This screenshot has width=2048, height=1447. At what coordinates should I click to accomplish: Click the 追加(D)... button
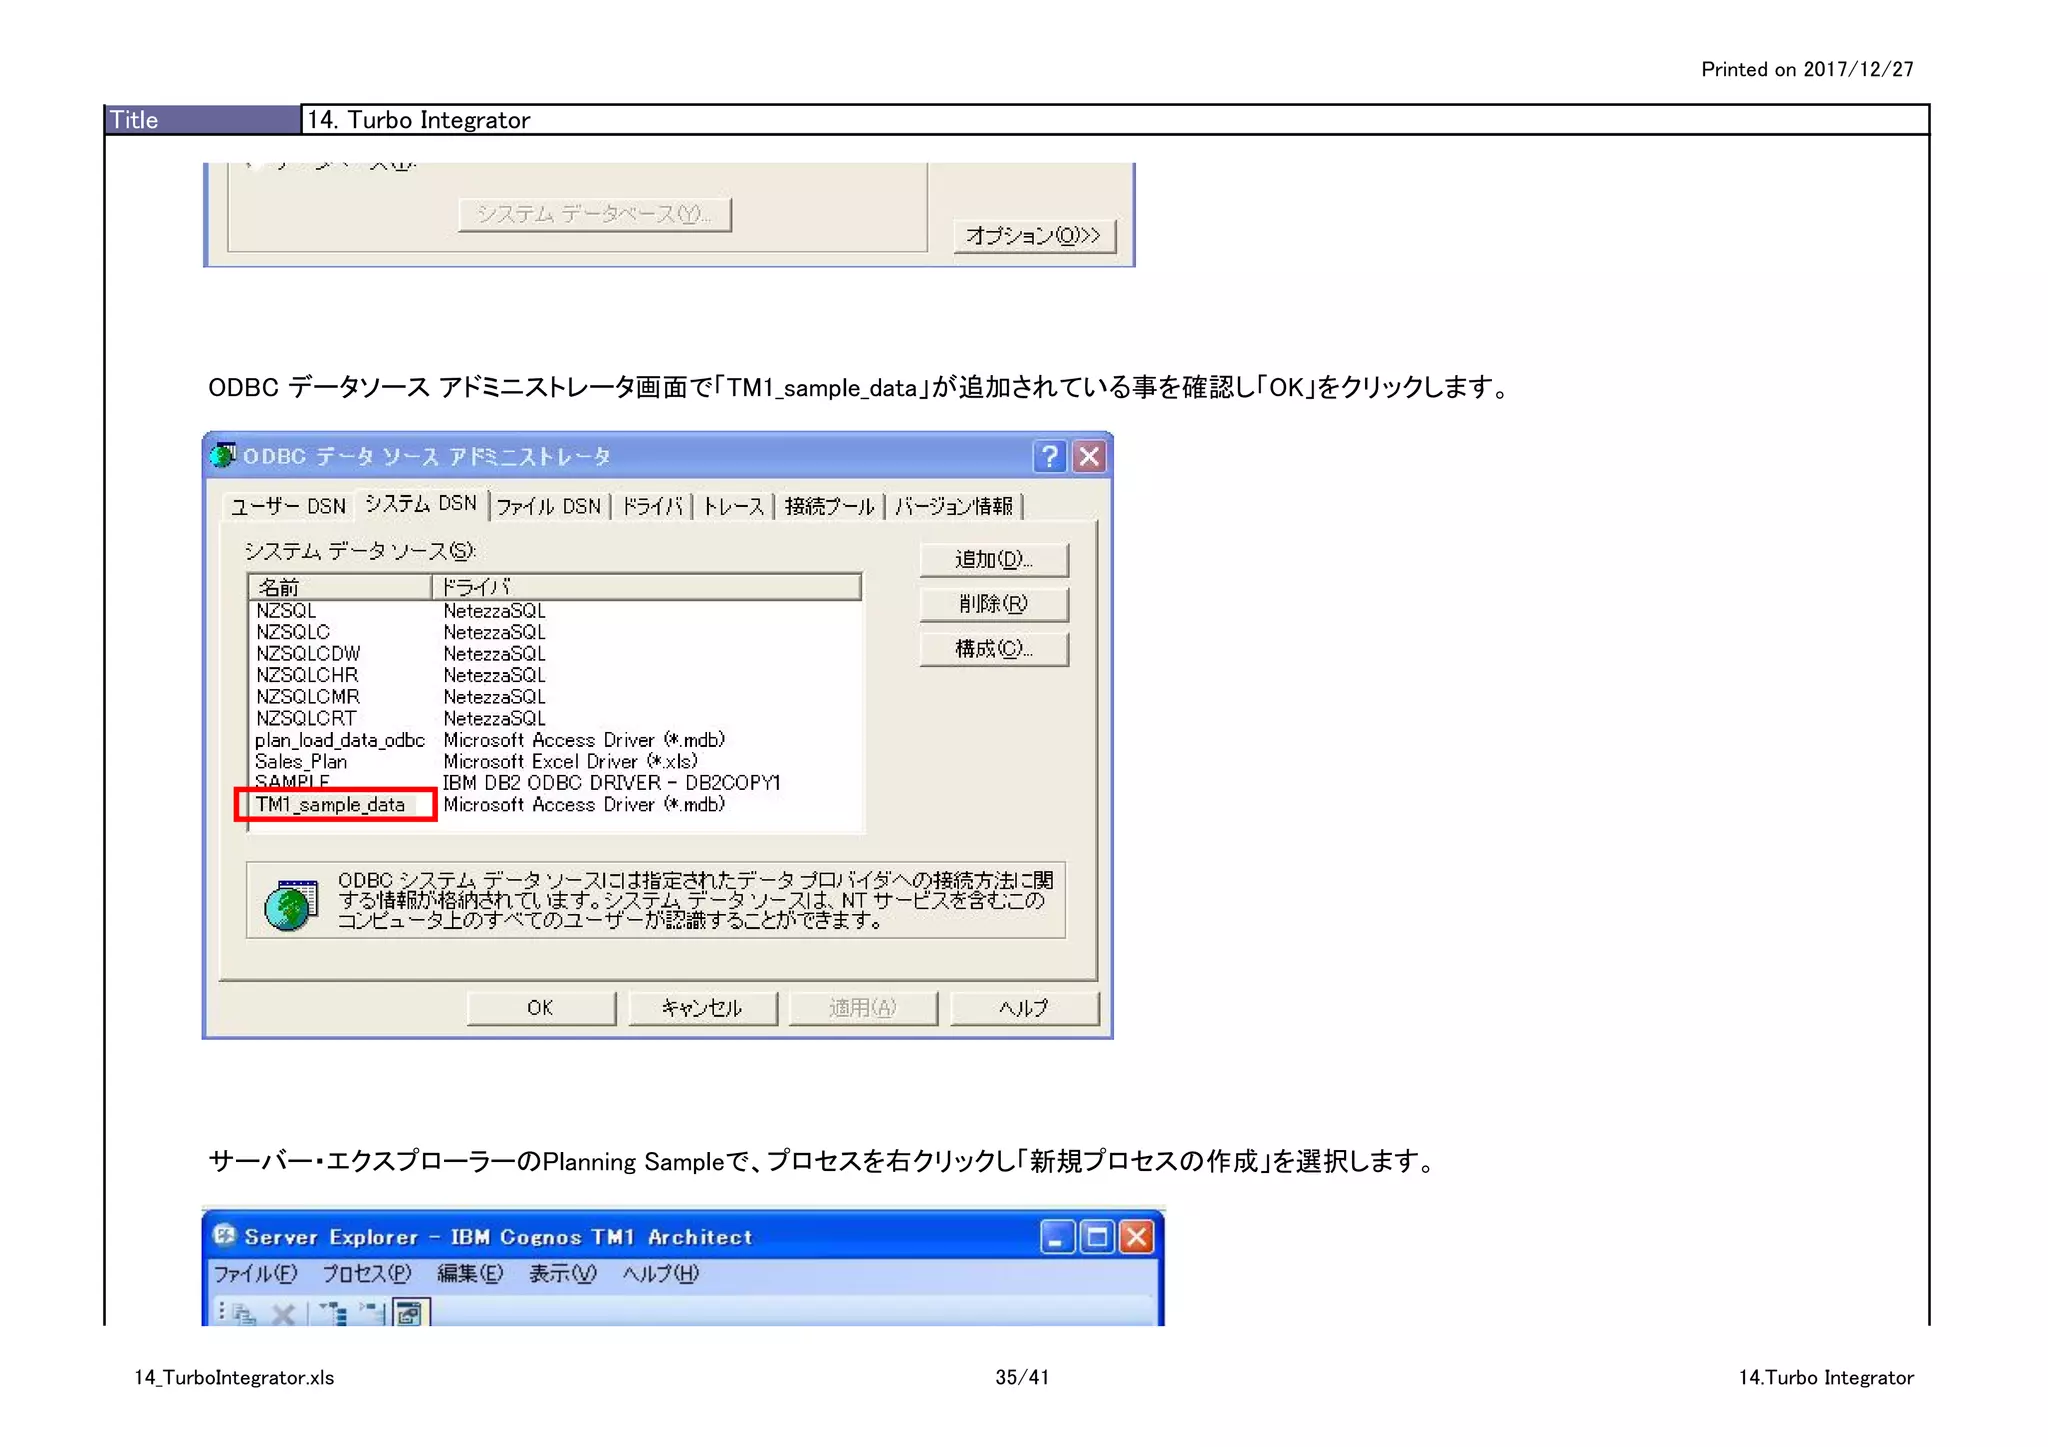coord(994,560)
